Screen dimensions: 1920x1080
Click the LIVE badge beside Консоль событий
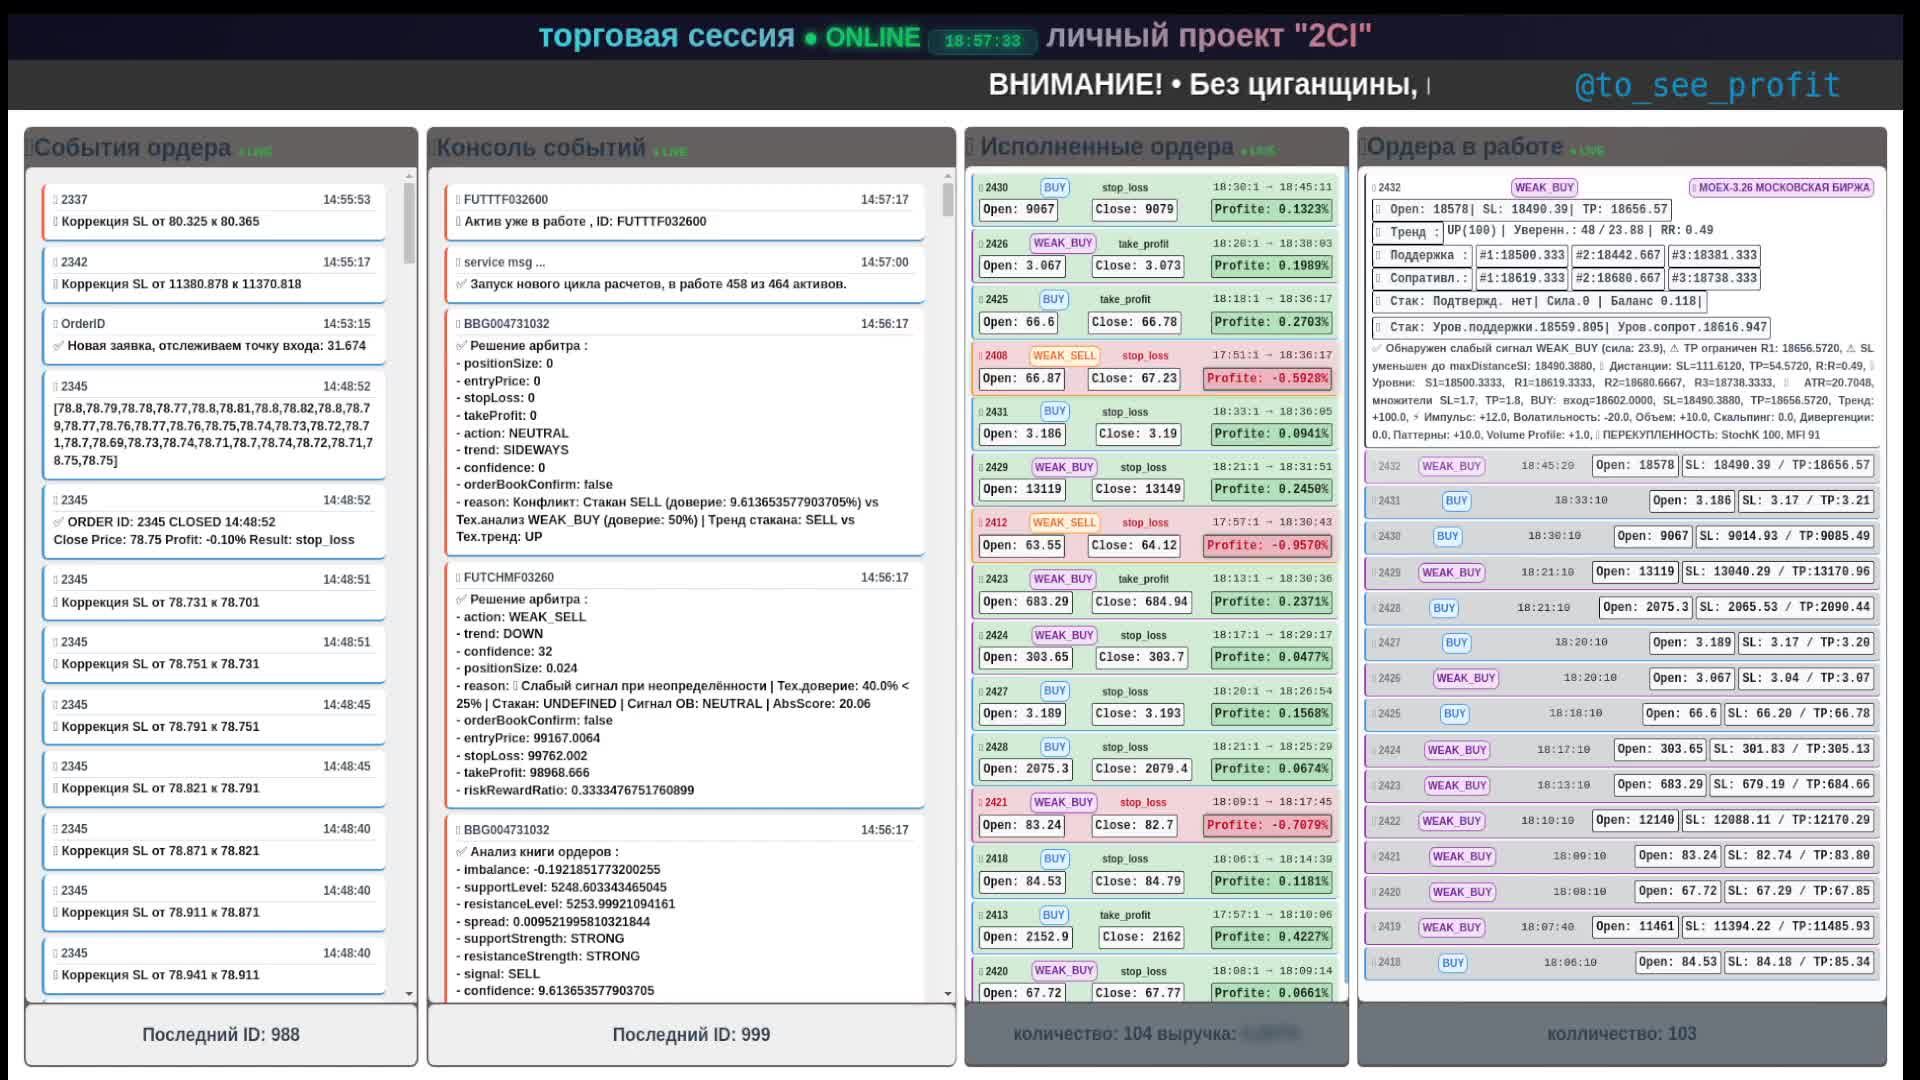tap(671, 152)
